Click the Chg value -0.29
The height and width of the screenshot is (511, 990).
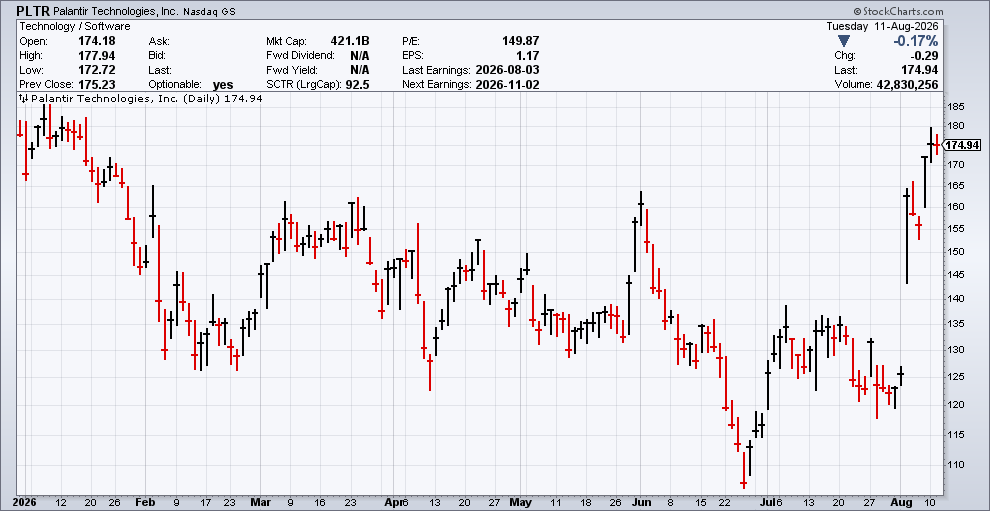[926, 56]
